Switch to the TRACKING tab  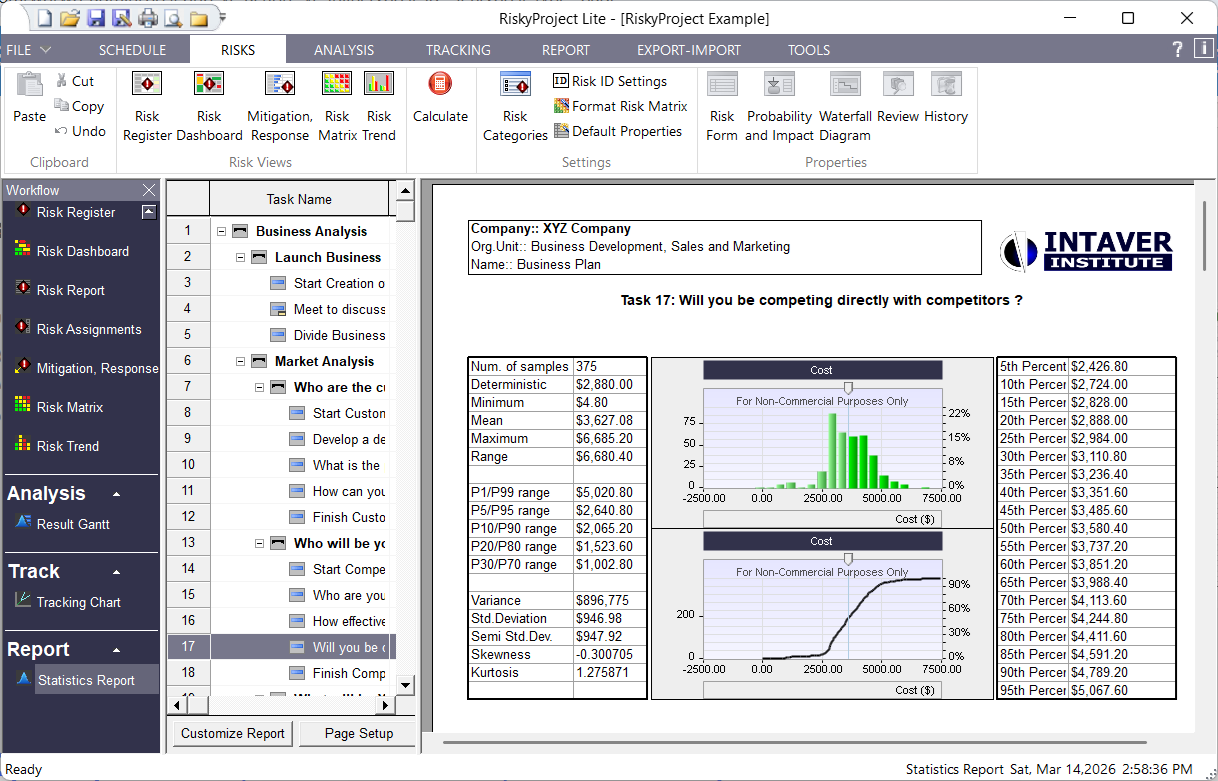click(x=457, y=49)
